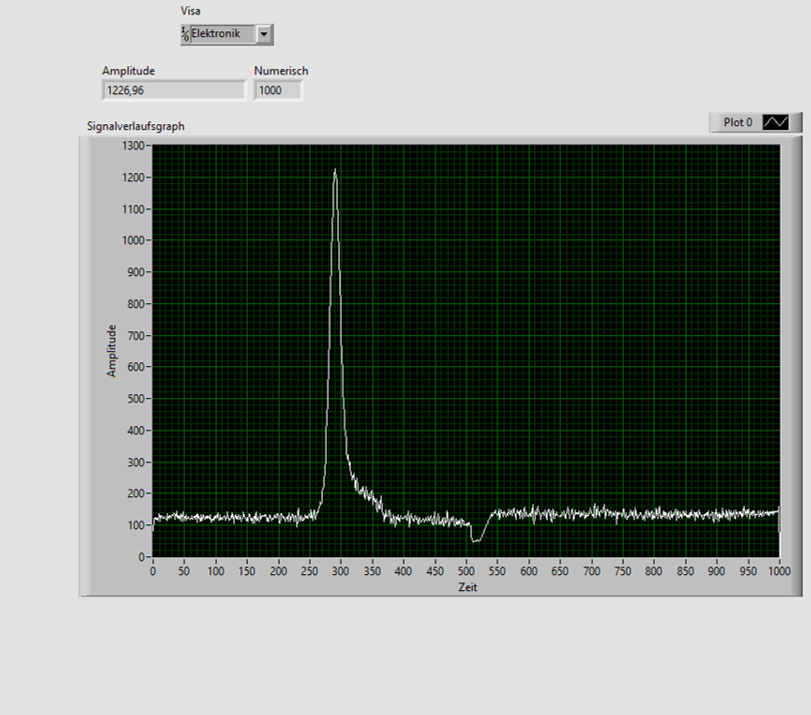Click the Numerisch caption label
The image size is (811, 715).
pos(281,71)
